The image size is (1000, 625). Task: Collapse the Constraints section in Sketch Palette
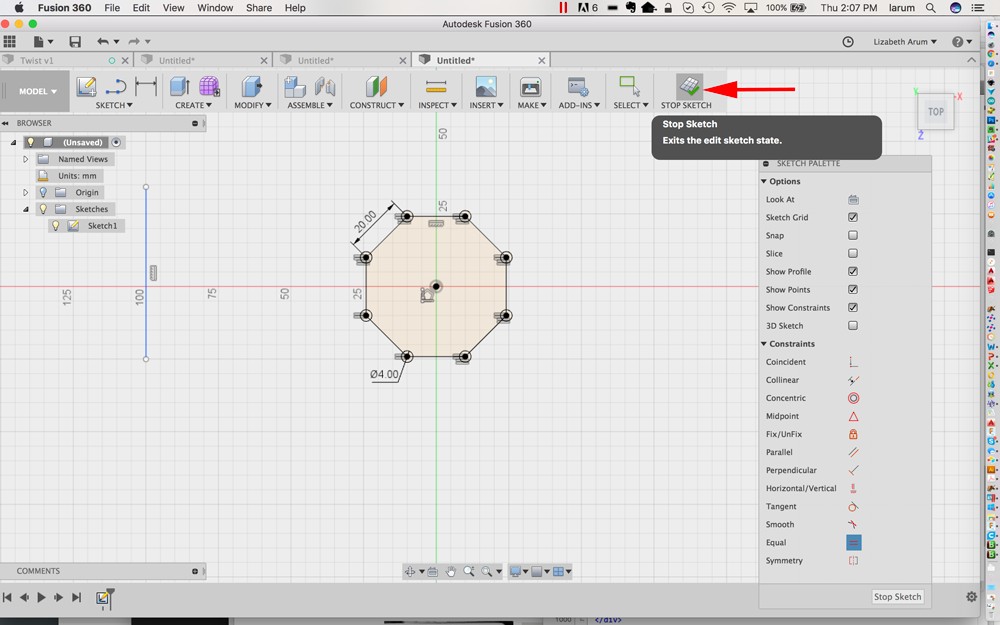[764, 344]
